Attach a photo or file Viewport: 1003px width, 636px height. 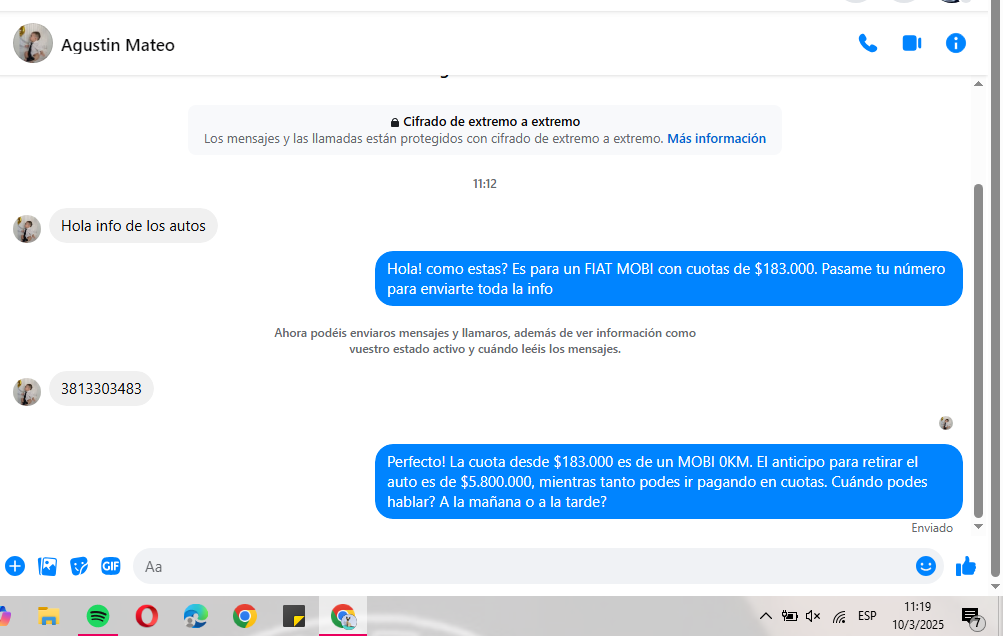pos(47,566)
